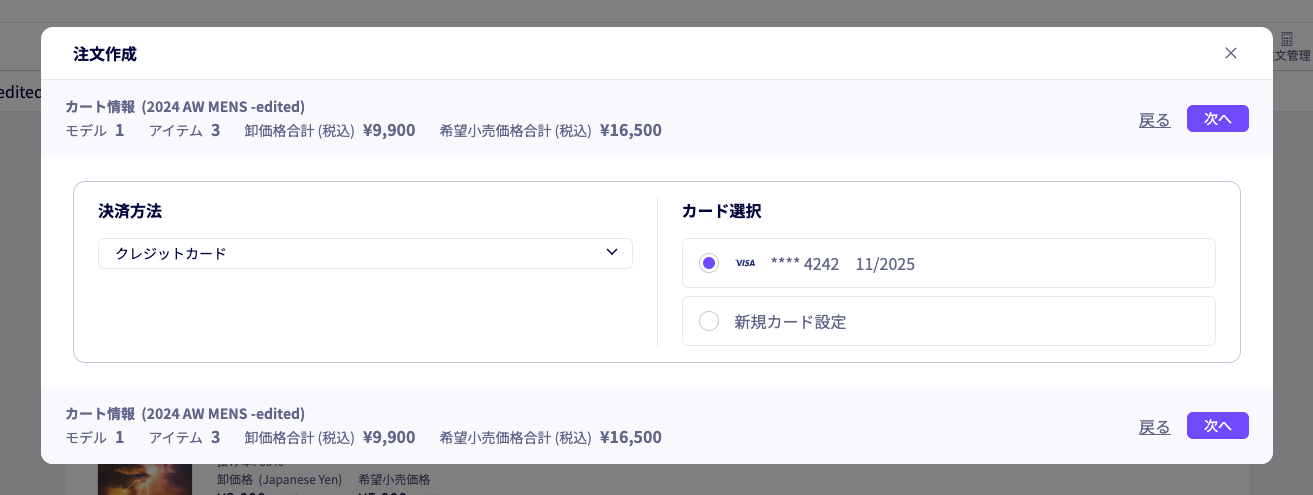Screen dimensions: 1313x495
Task: Close the 注文作成 dialog
Action: pyautogui.click(x=1231, y=53)
